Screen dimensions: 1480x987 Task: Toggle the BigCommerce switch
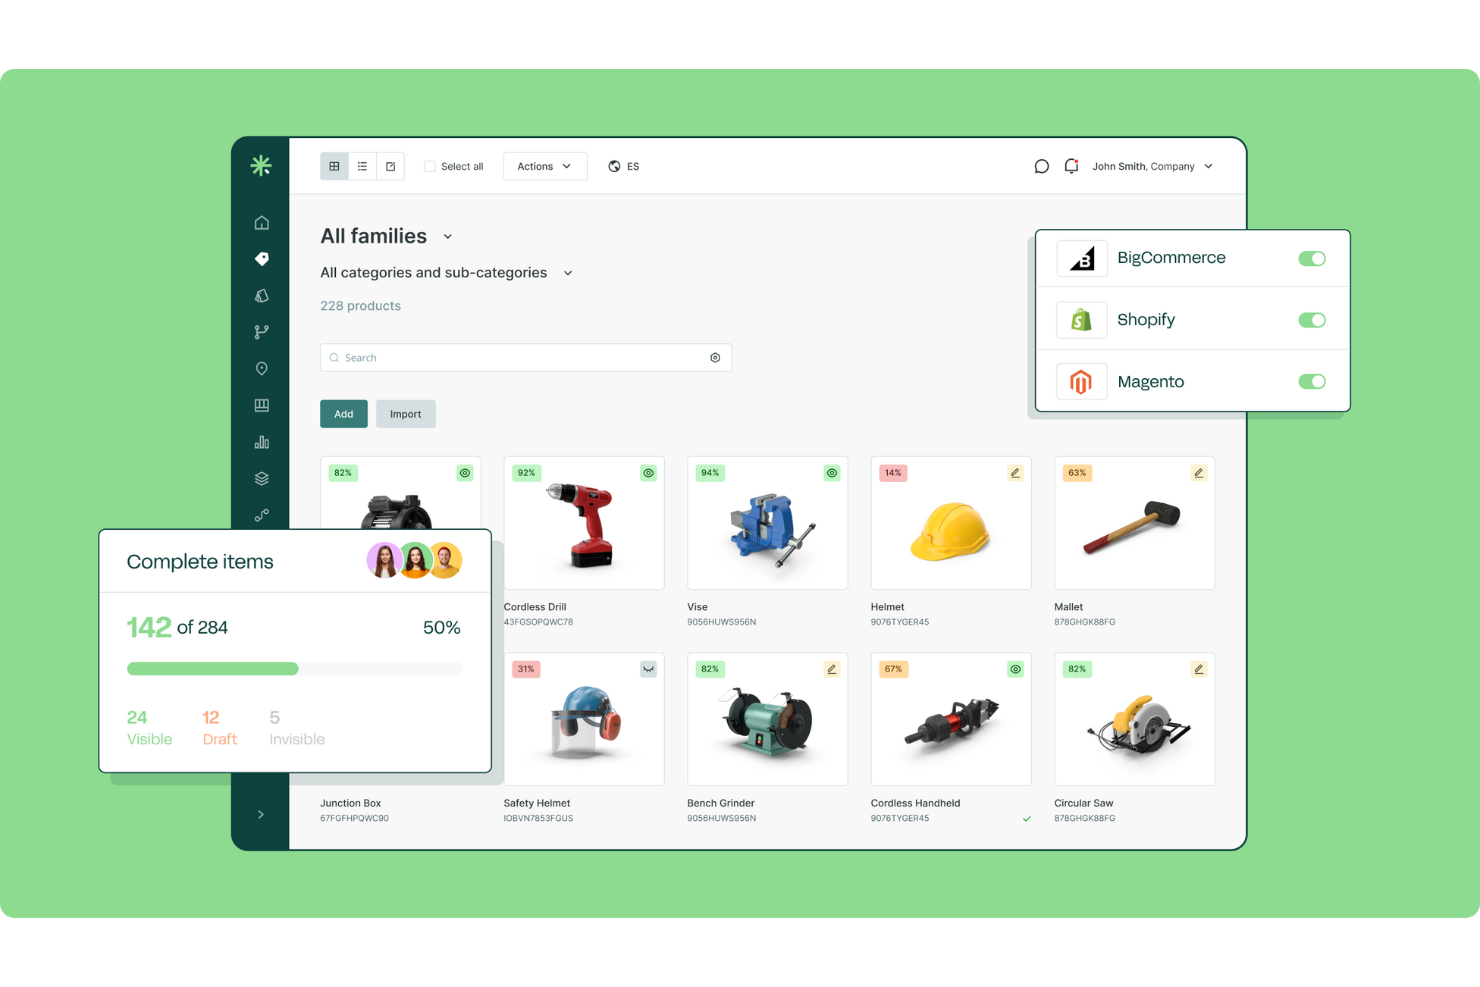coord(1312,259)
